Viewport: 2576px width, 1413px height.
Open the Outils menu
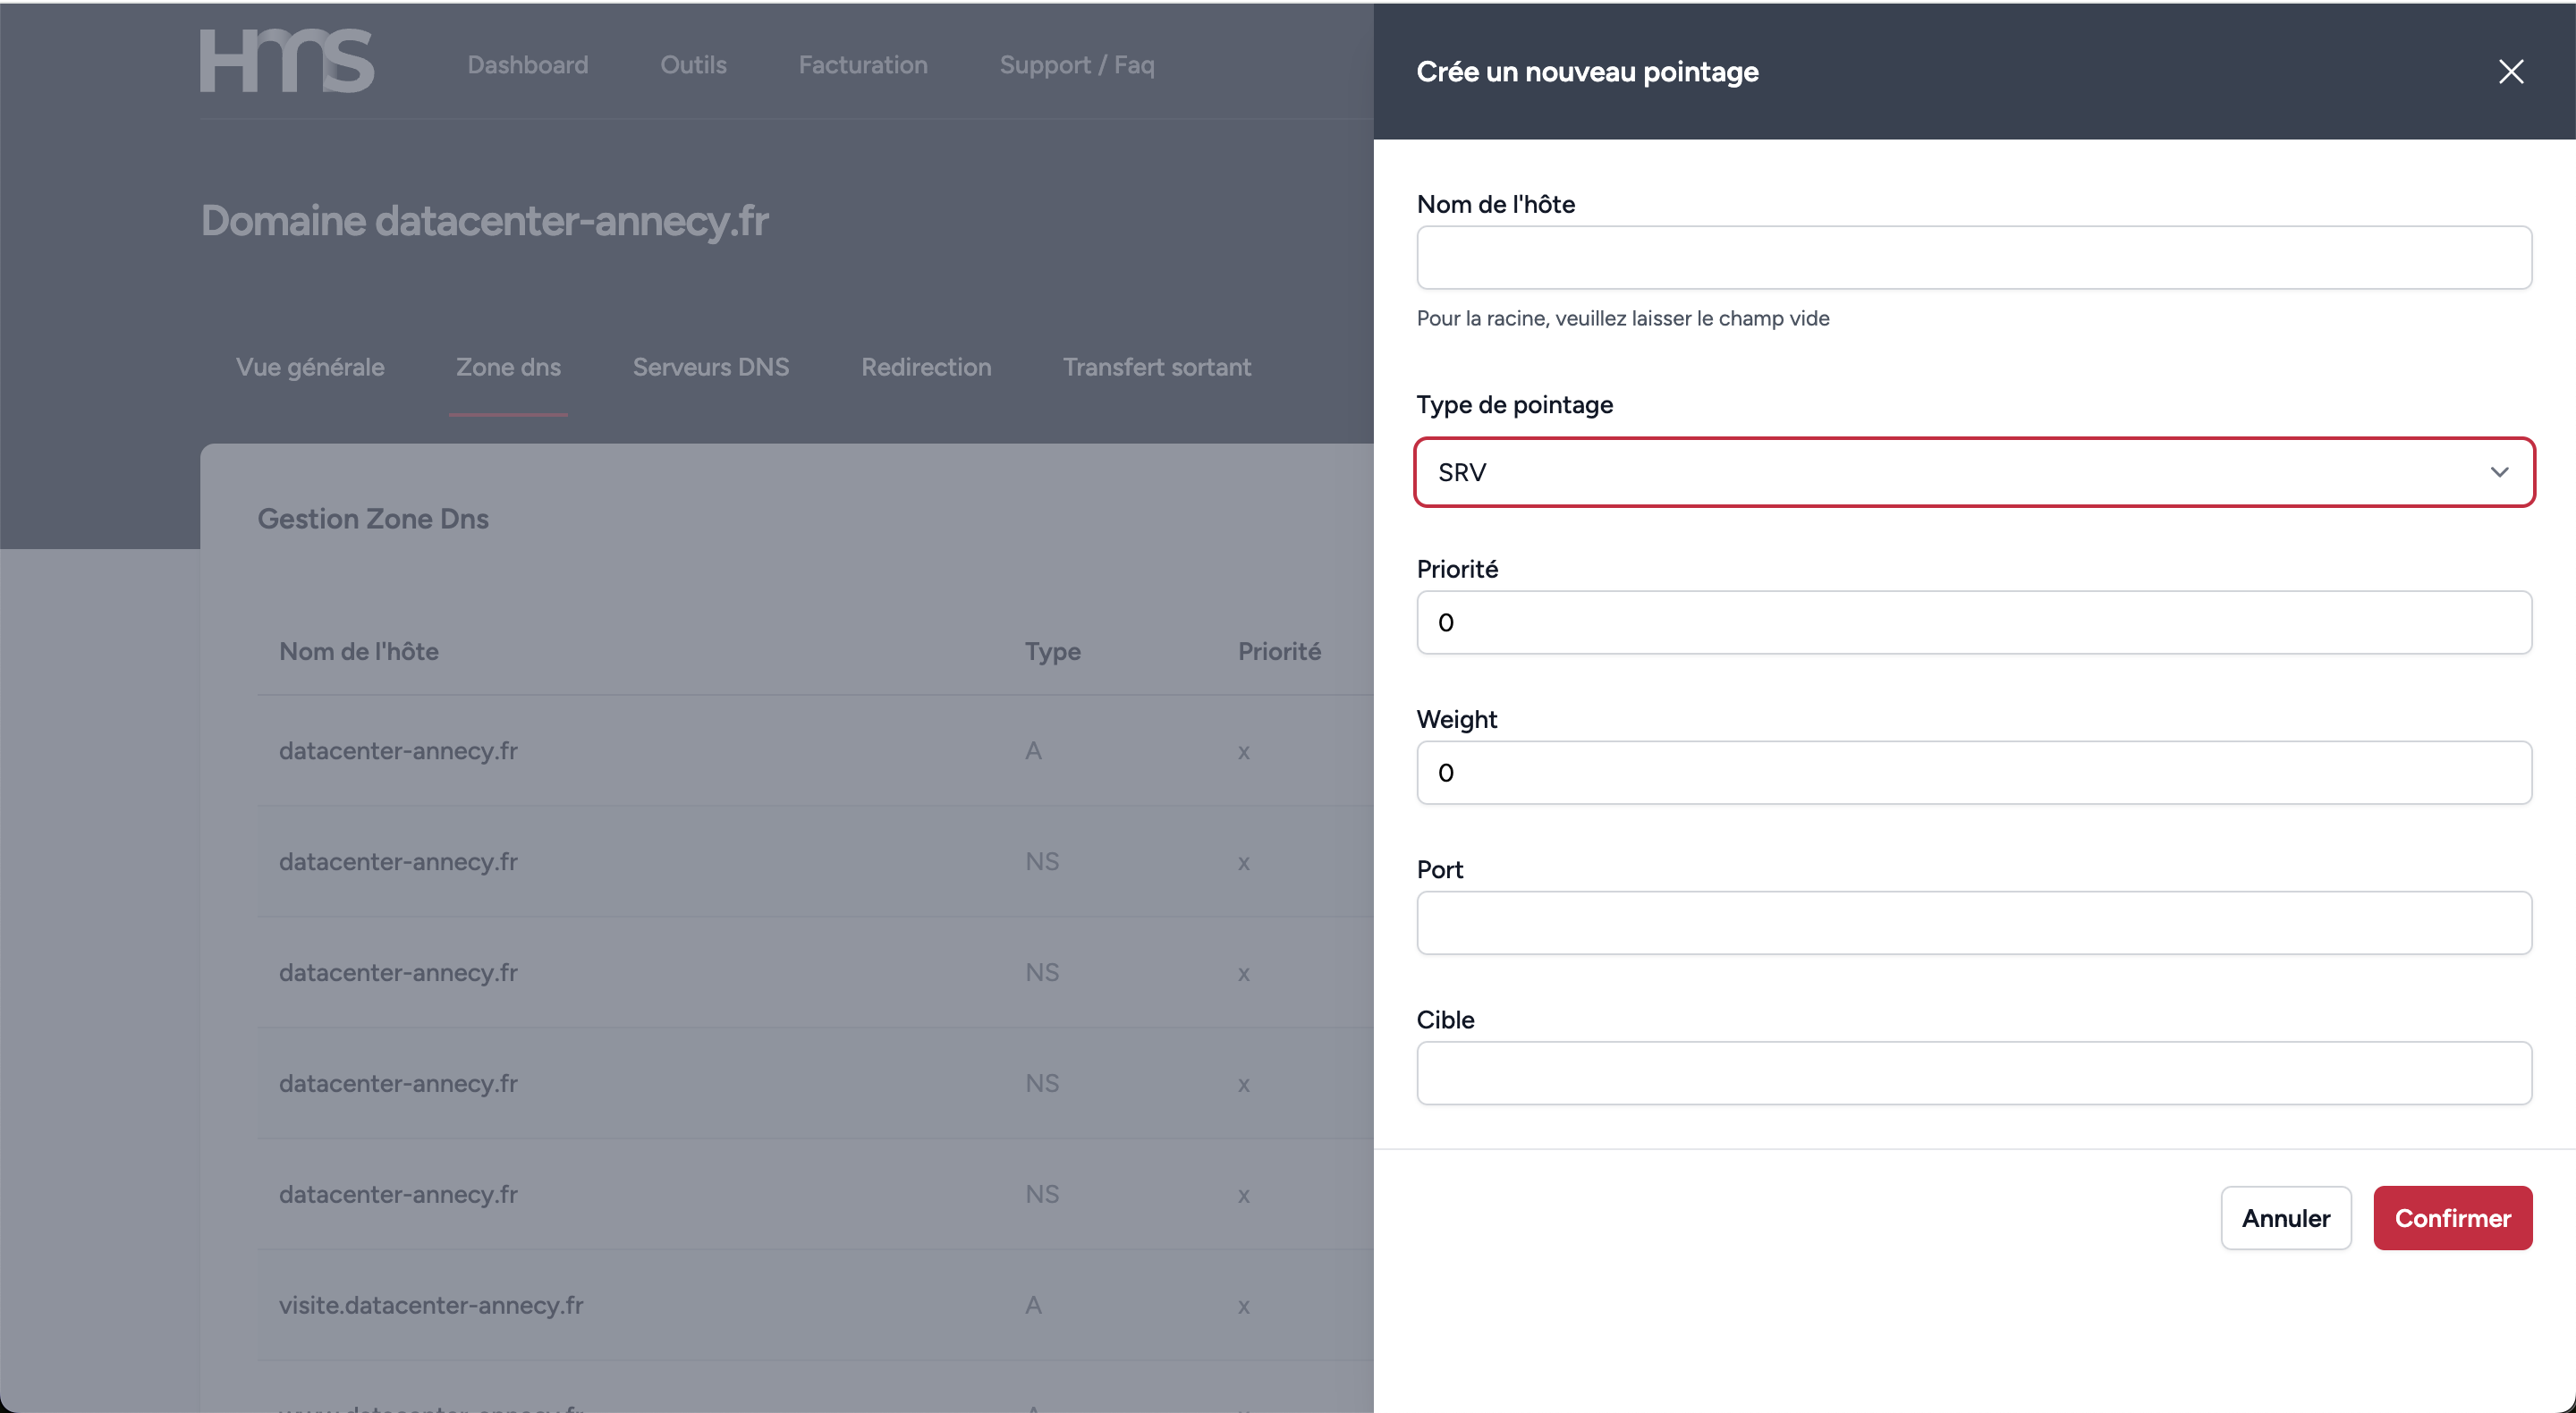(693, 65)
